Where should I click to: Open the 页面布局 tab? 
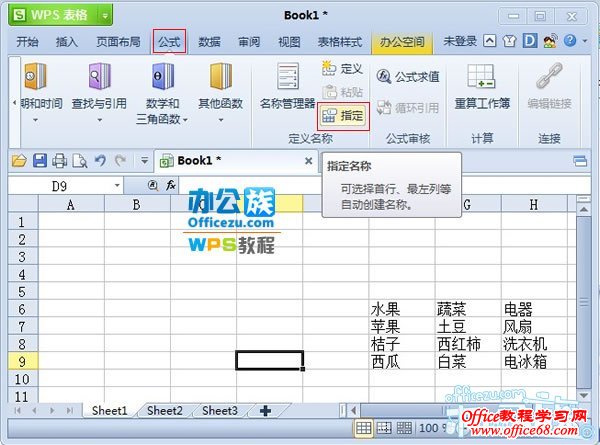coord(118,41)
